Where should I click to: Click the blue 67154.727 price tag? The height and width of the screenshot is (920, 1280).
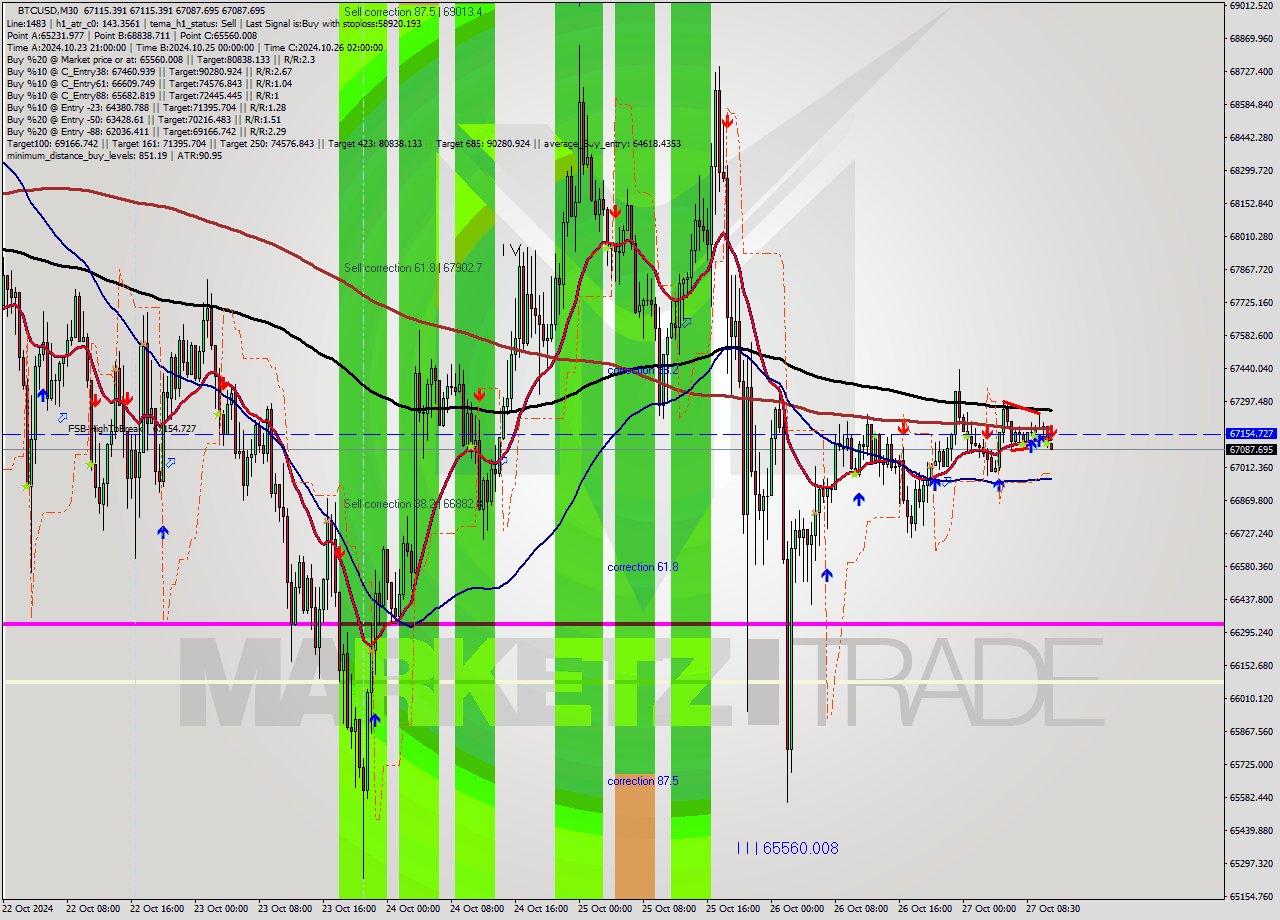tap(1250, 434)
